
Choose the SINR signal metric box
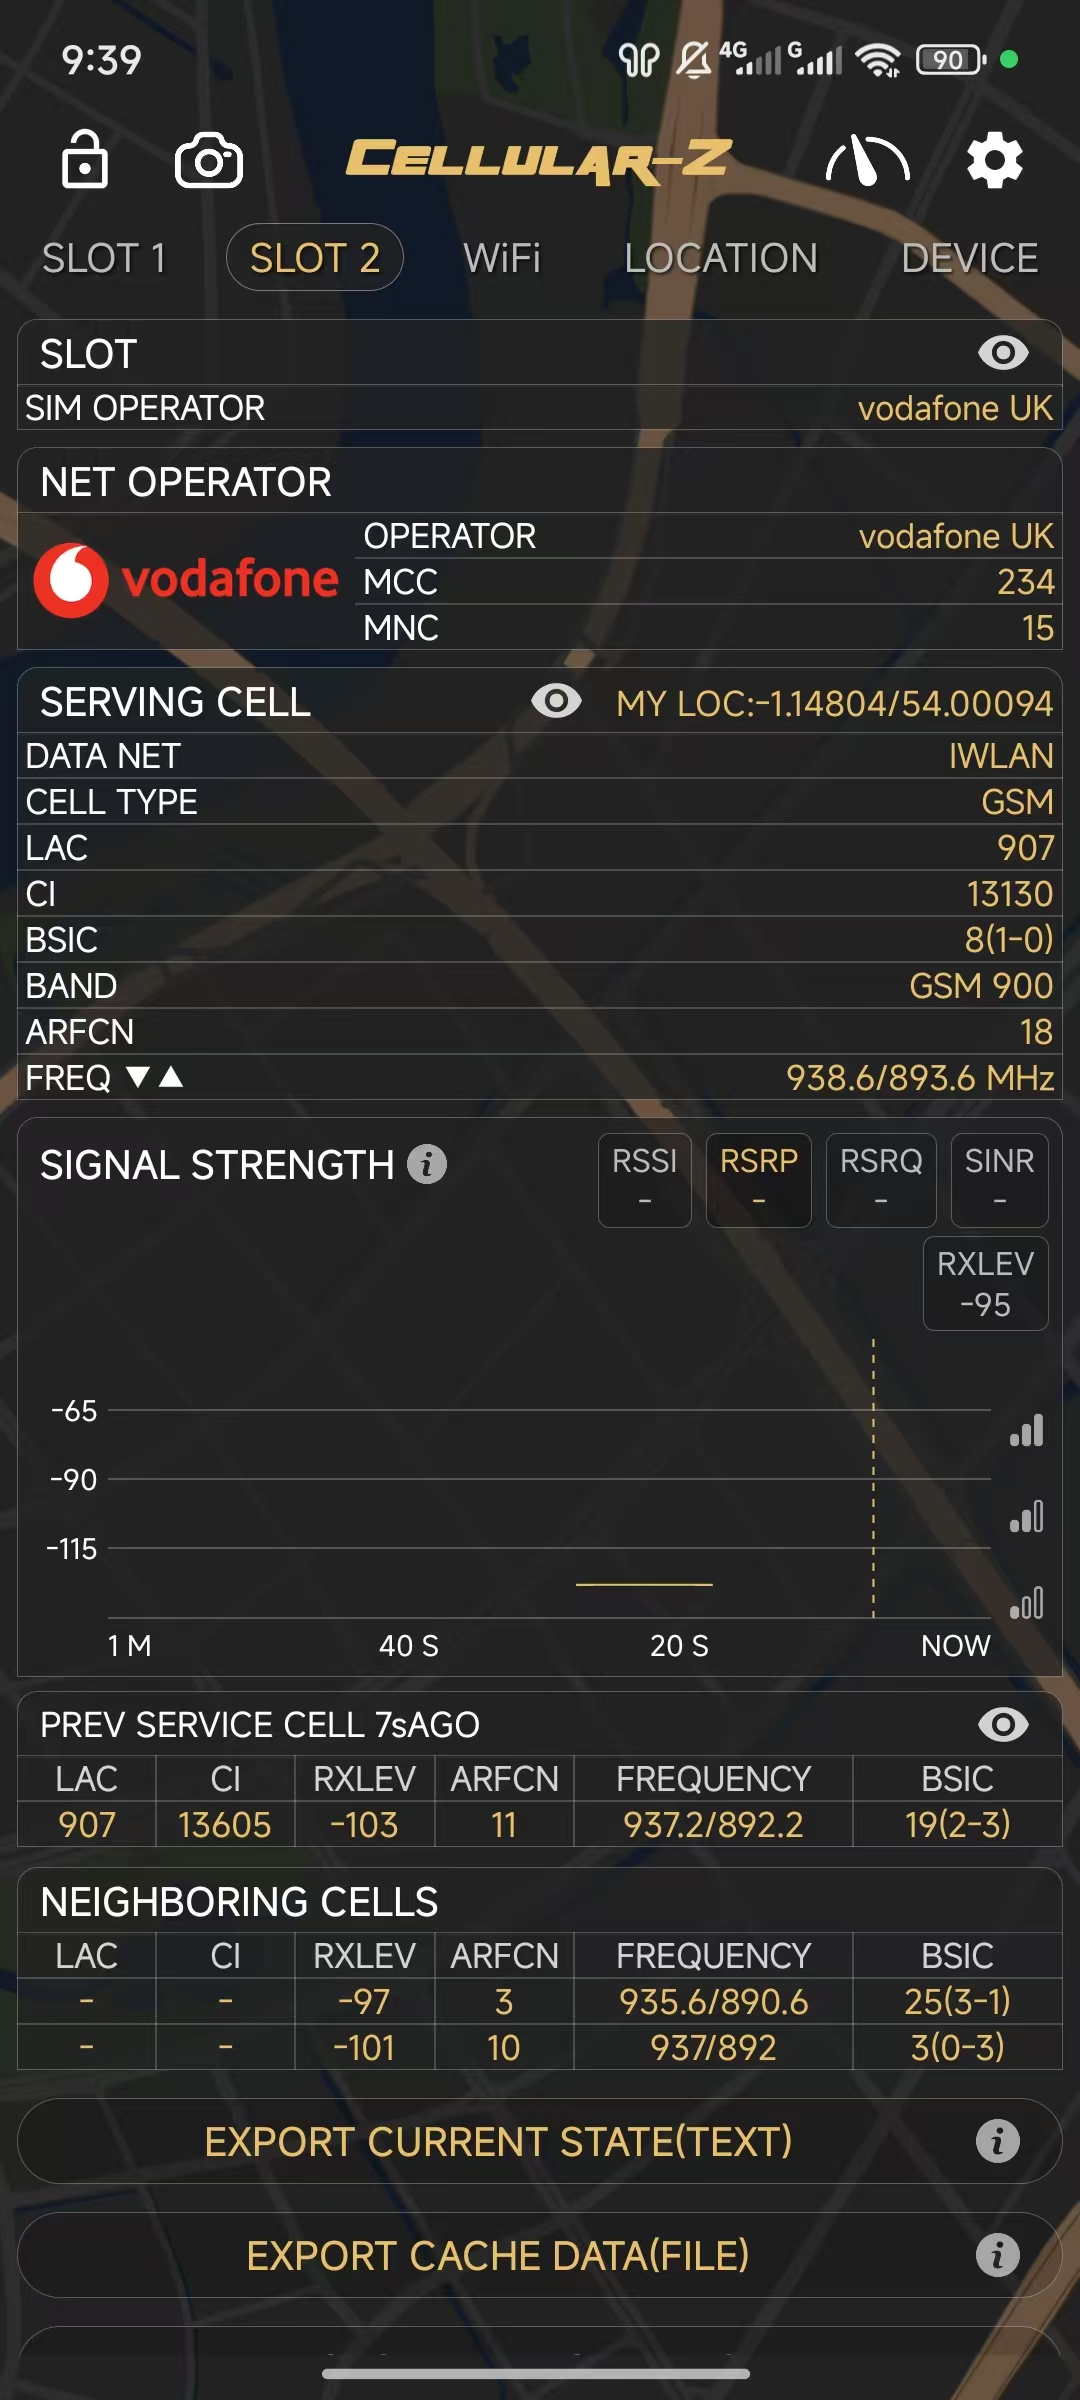coord(999,1180)
